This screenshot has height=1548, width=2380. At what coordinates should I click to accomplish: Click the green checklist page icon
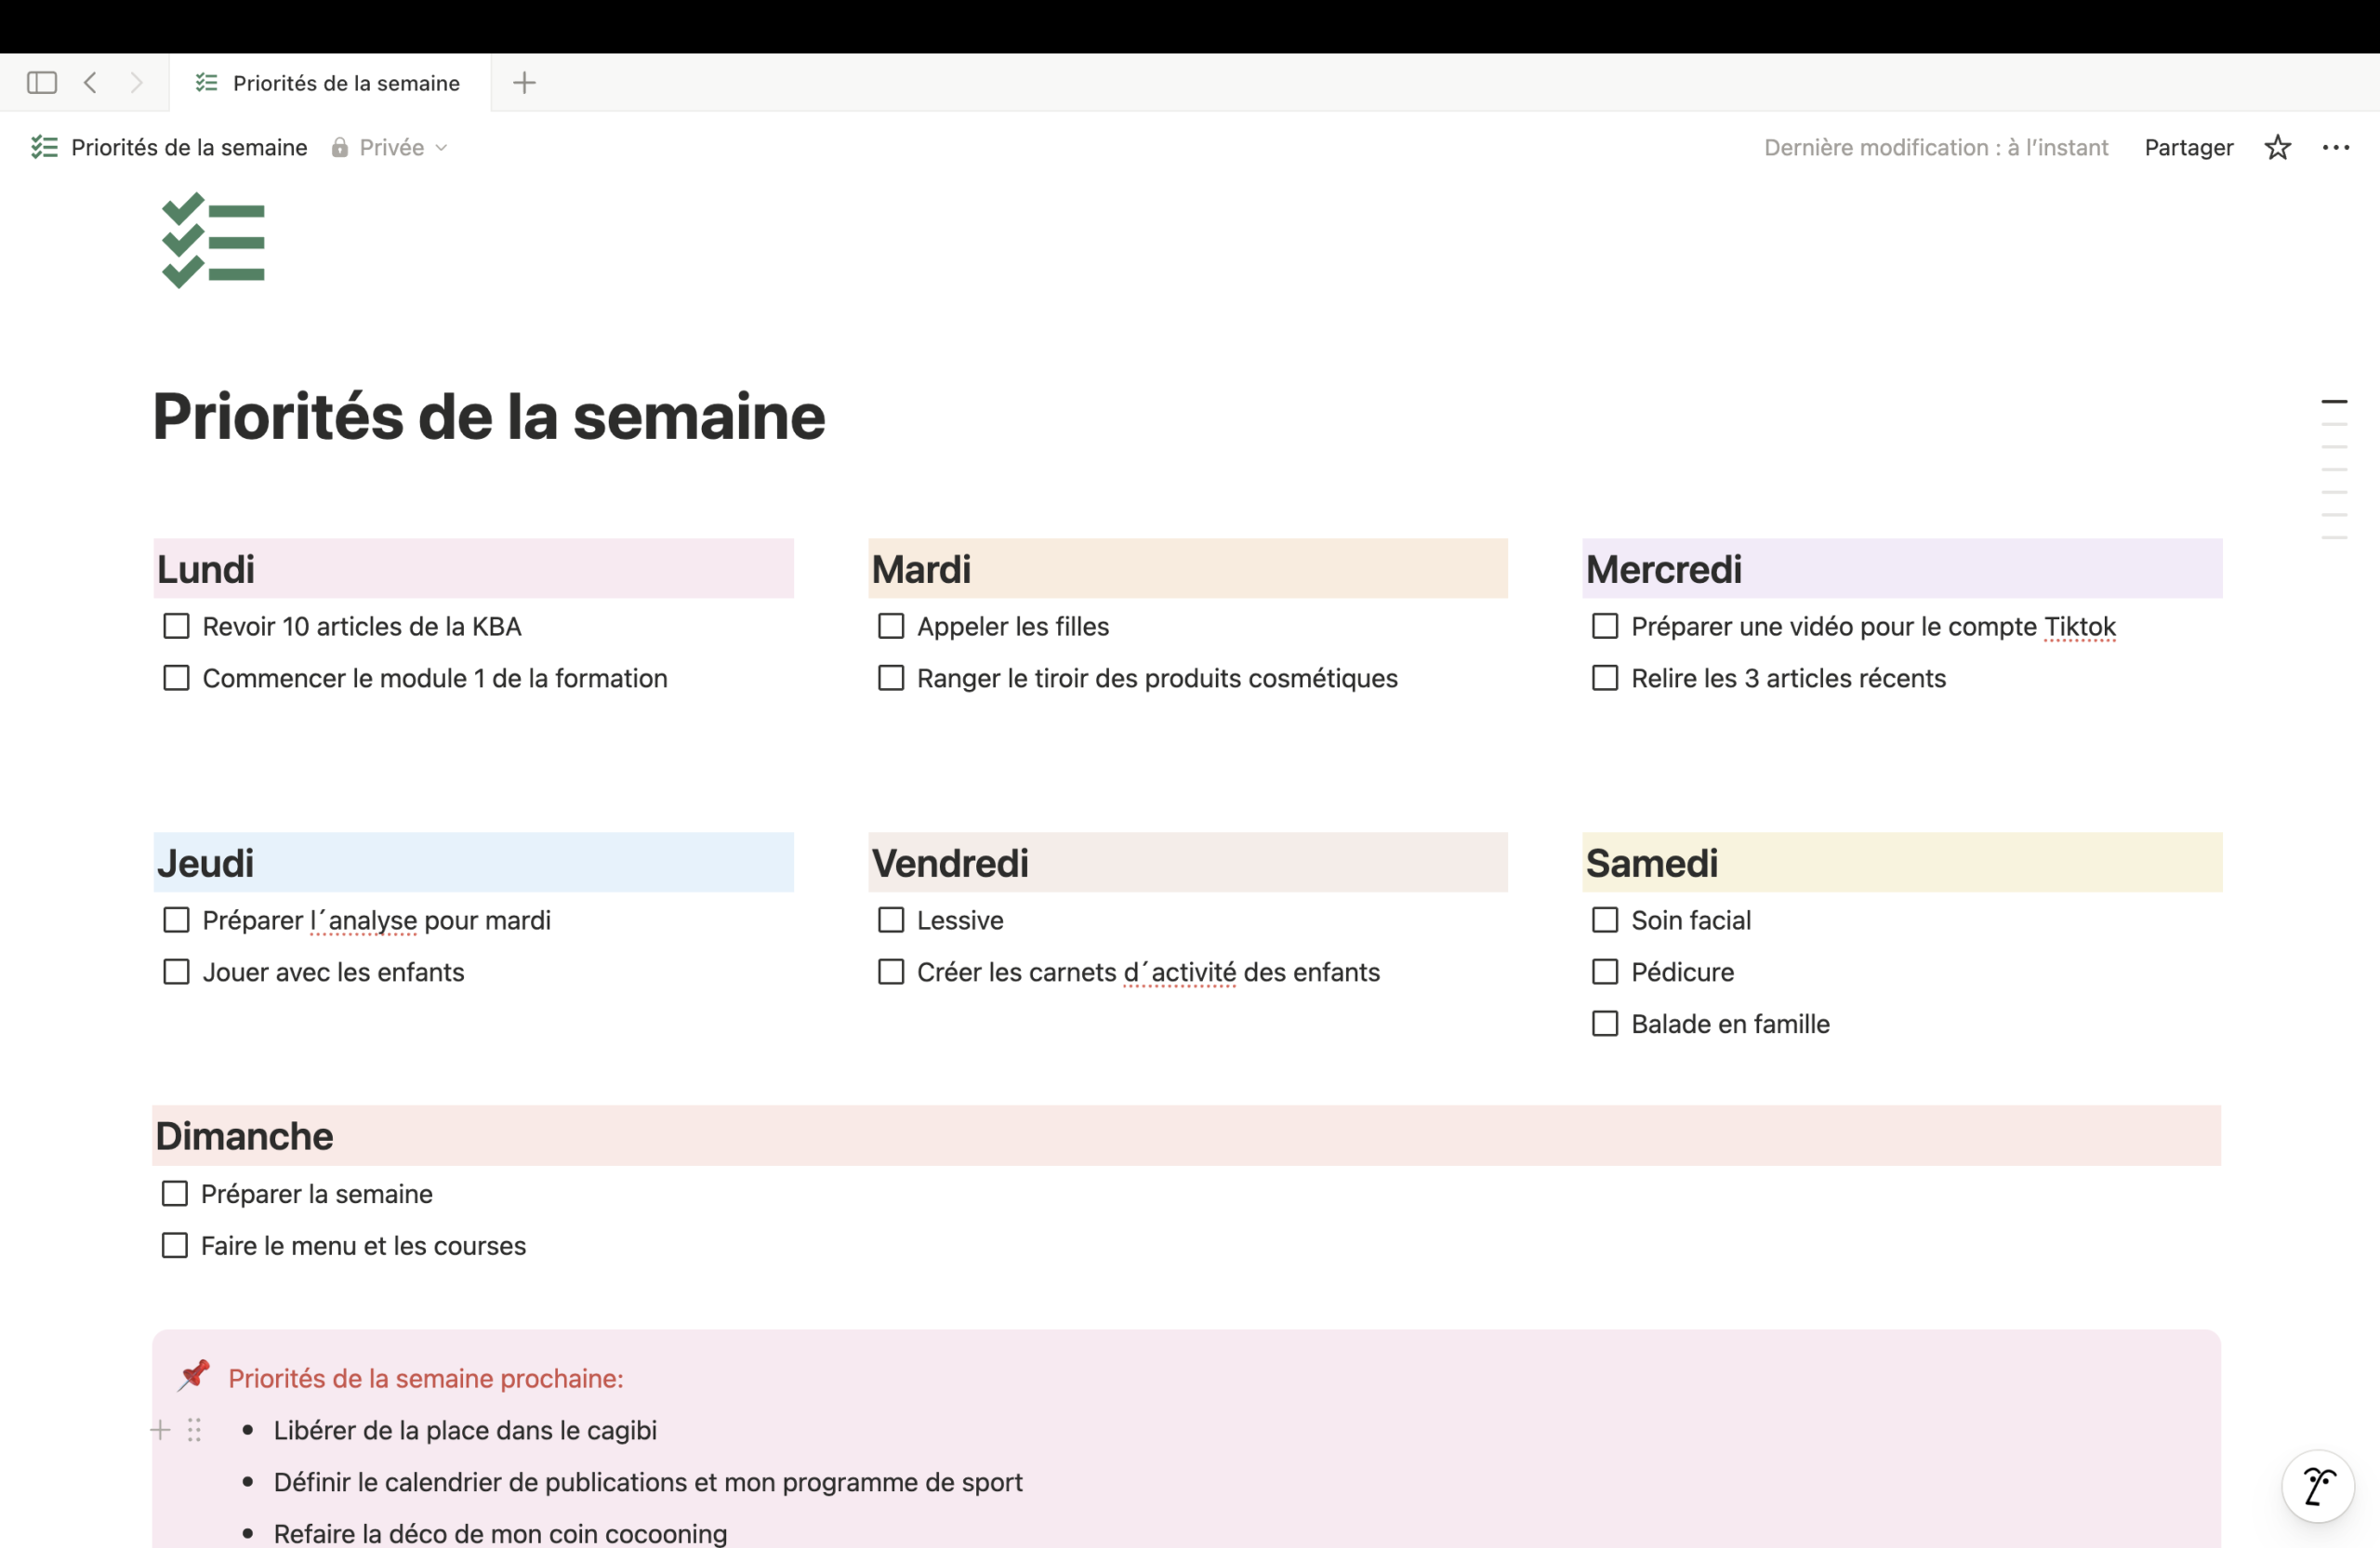coord(213,241)
